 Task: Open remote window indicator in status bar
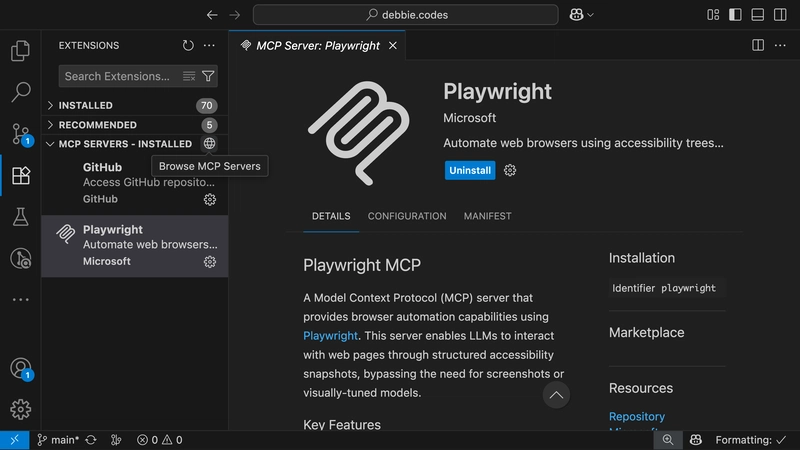coord(14,440)
